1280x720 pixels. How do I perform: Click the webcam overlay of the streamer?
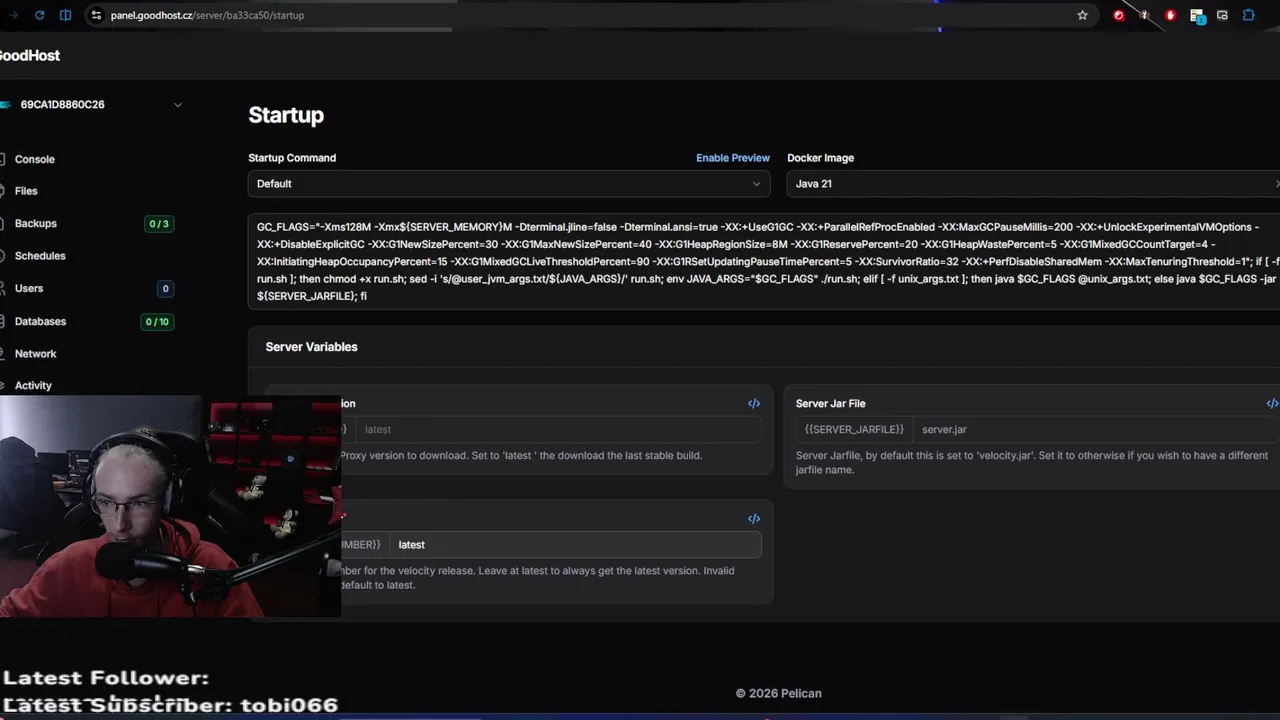pyautogui.click(x=170, y=506)
